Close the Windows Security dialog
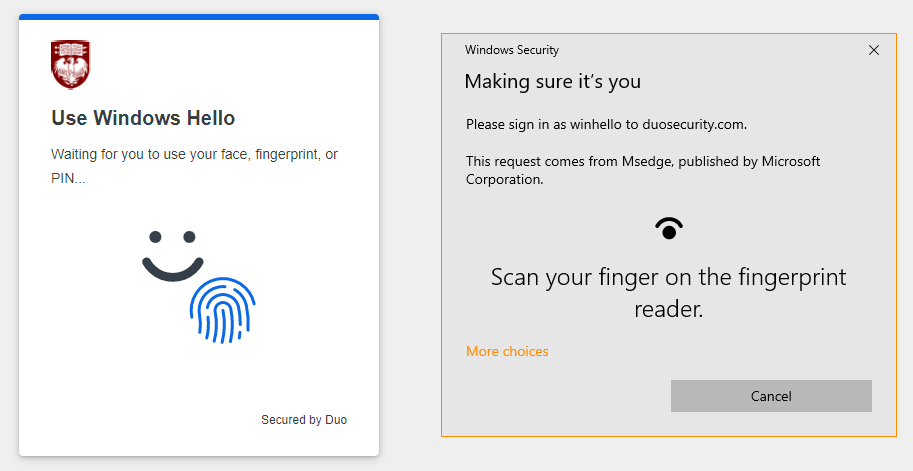The image size is (913, 471). (x=874, y=50)
